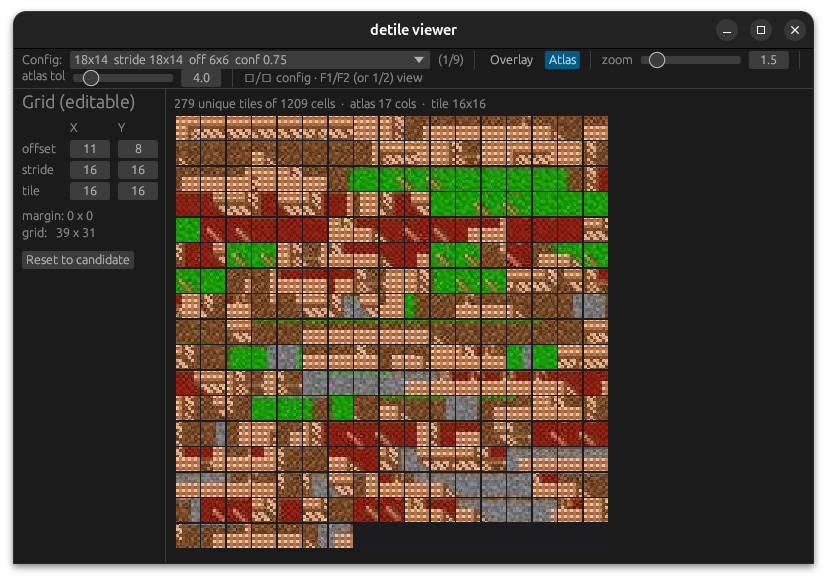This screenshot has width=827, height=580.
Task: Edit the stride X field
Action: (x=90, y=170)
